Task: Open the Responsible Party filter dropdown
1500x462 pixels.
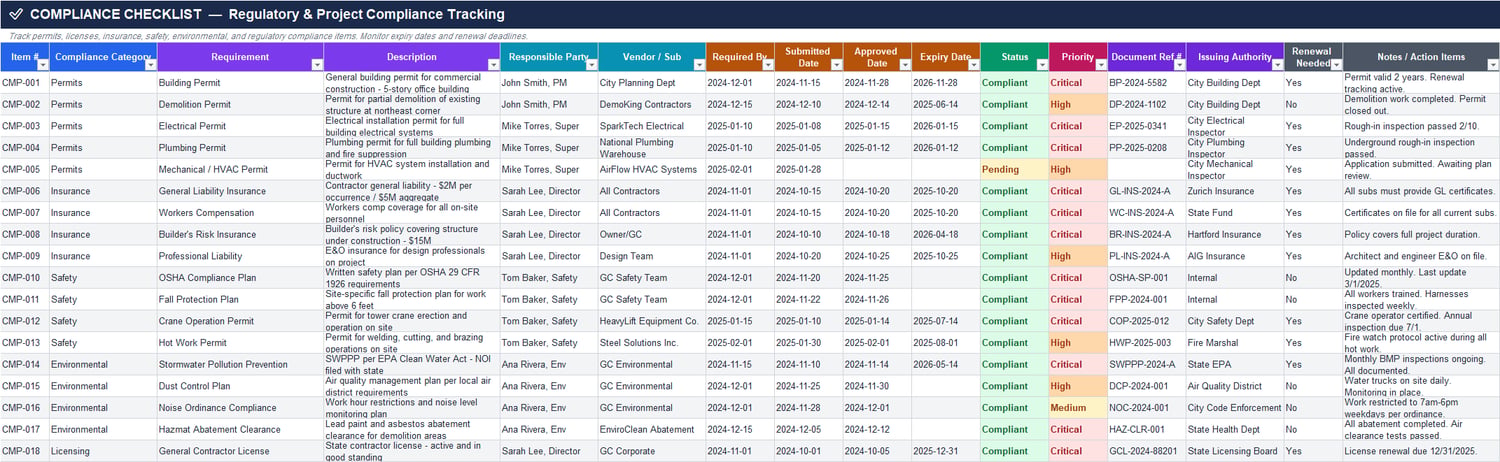Action: [591, 64]
